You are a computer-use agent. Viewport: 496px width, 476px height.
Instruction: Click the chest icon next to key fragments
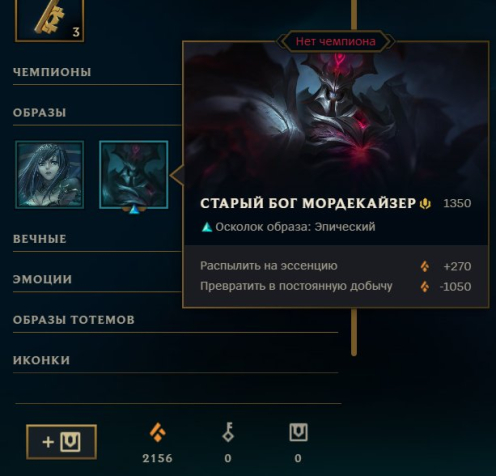pyautogui.click(x=298, y=432)
